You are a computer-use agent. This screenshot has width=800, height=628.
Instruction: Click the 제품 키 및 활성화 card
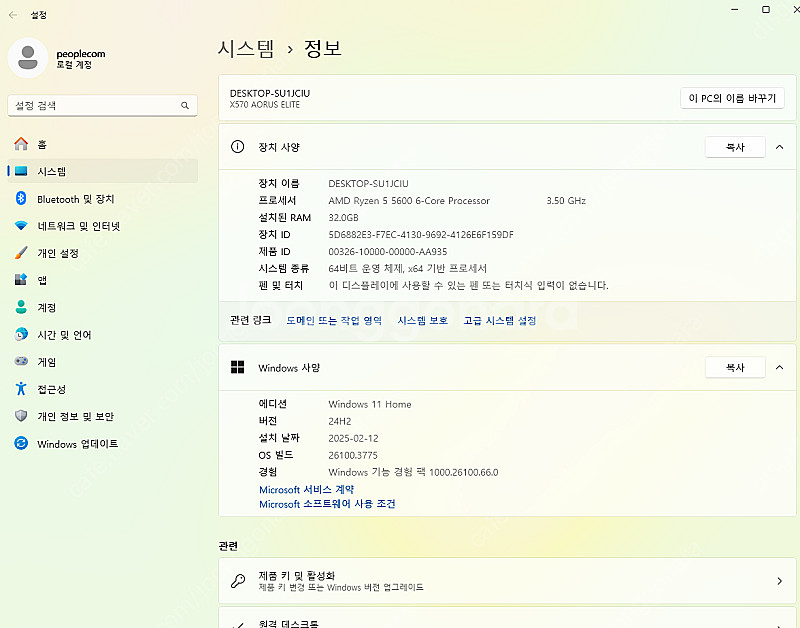point(507,581)
